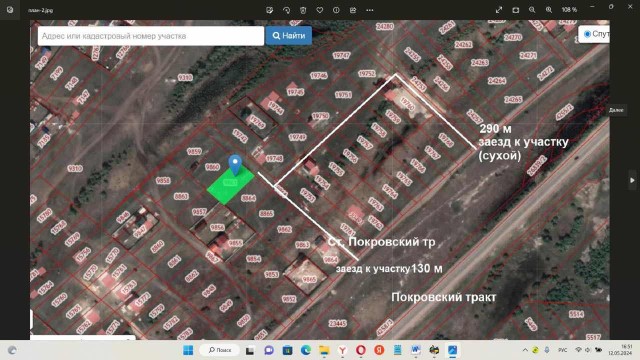
Task: Click the active Photos taskbar icon
Action: pos(453,350)
